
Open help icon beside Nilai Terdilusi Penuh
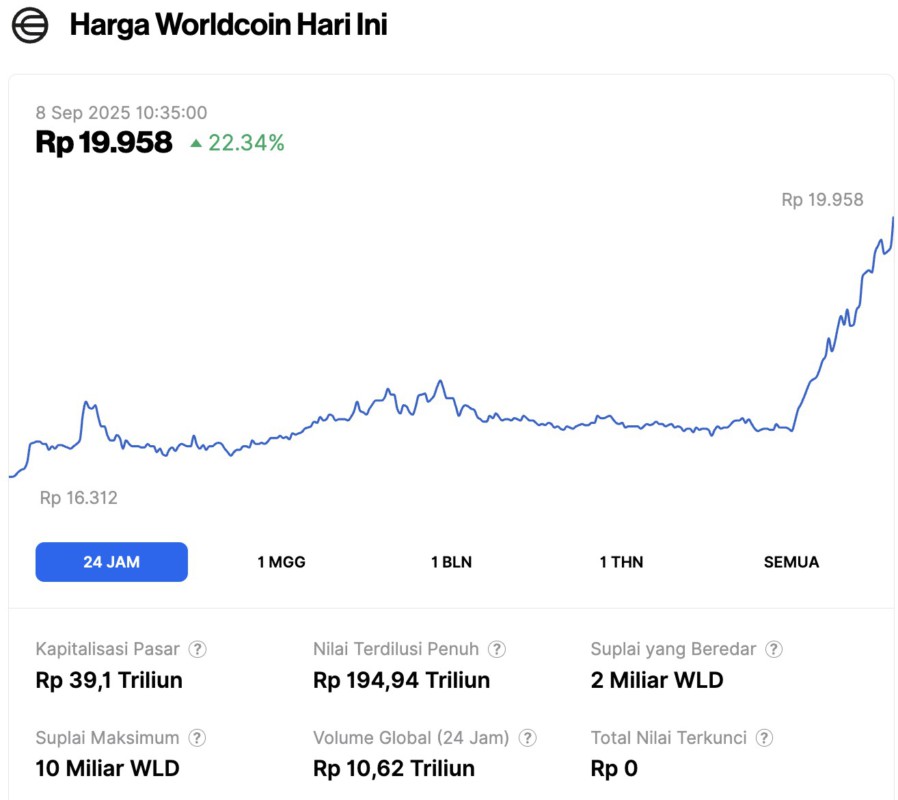click(497, 649)
